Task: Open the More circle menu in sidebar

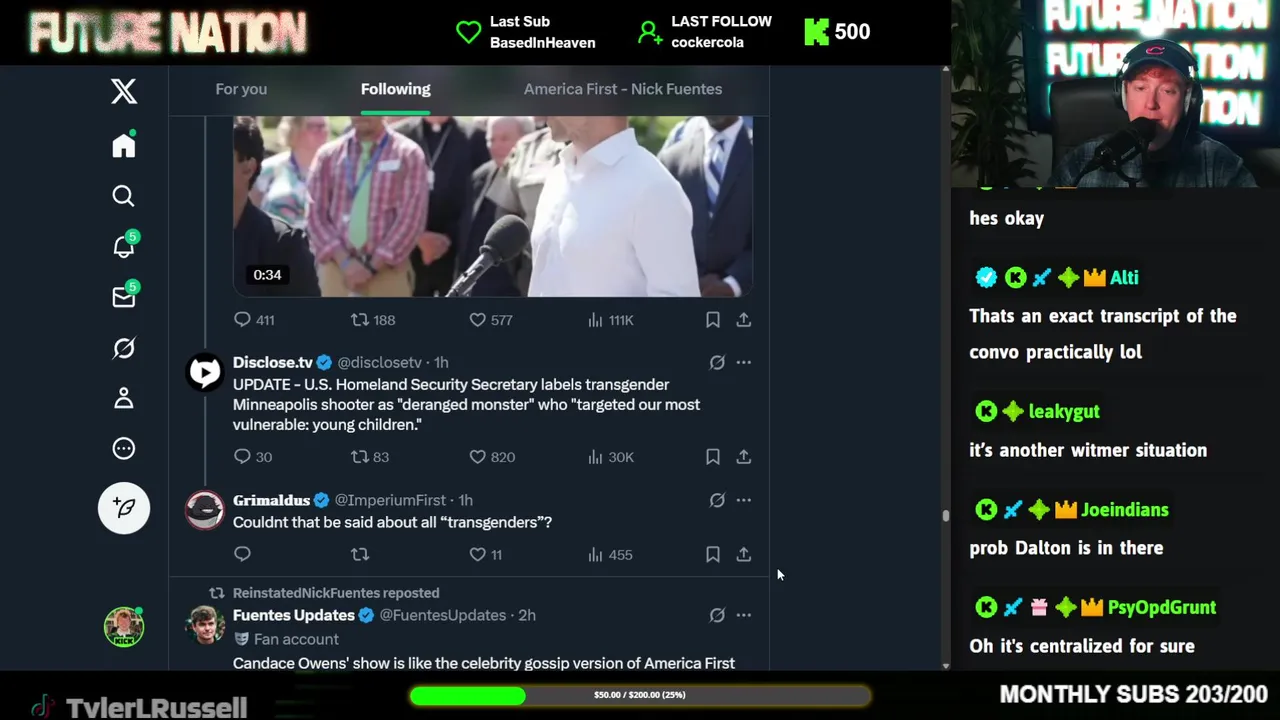Action: pos(124,449)
